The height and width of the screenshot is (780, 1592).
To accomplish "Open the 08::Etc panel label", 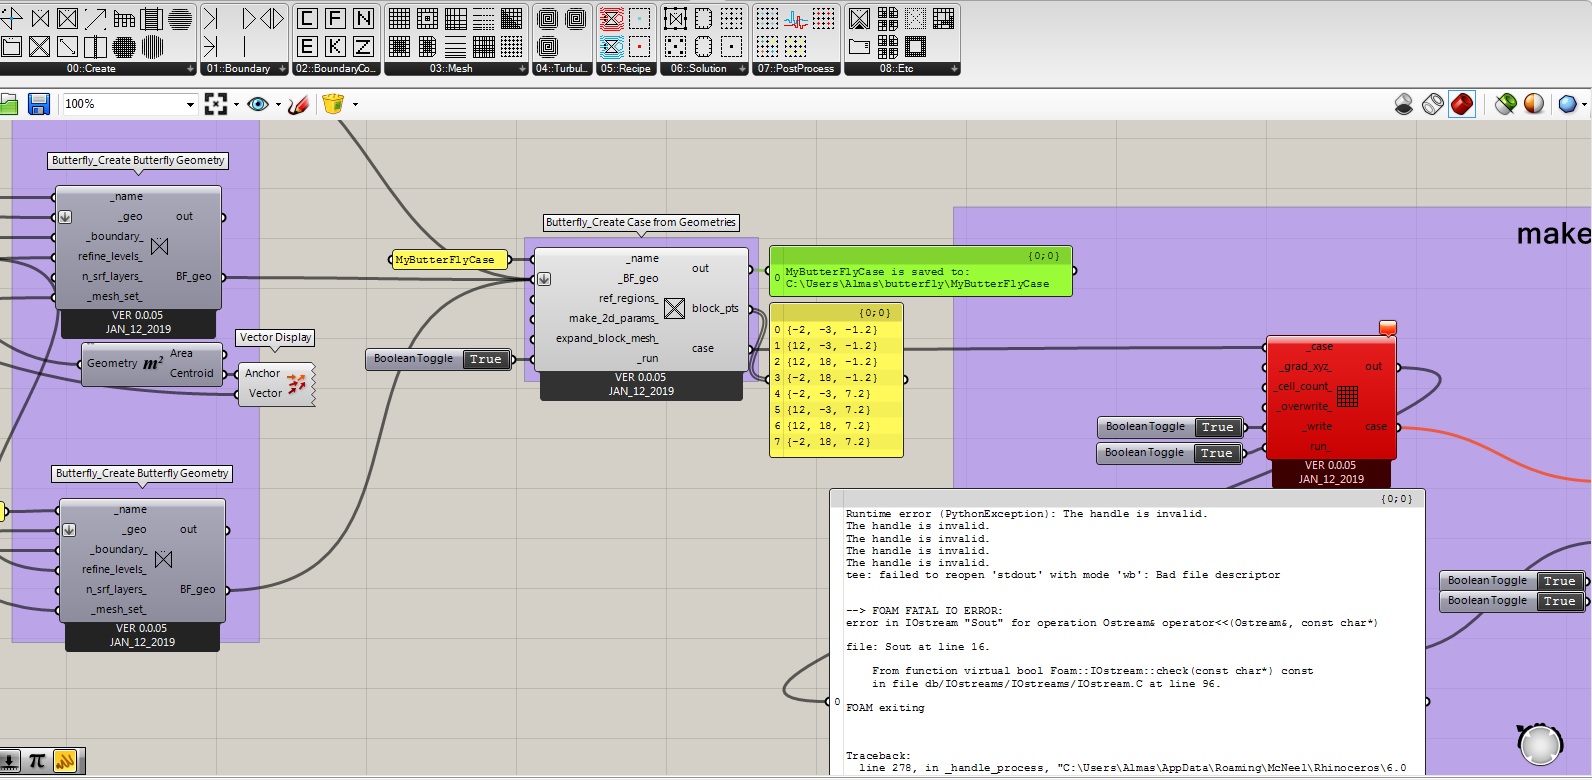I will [x=897, y=69].
